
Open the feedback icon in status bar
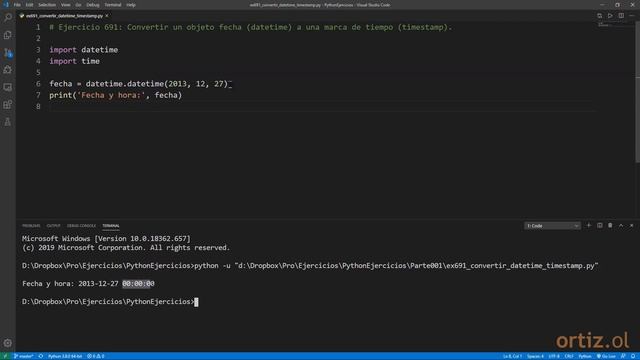623,356
